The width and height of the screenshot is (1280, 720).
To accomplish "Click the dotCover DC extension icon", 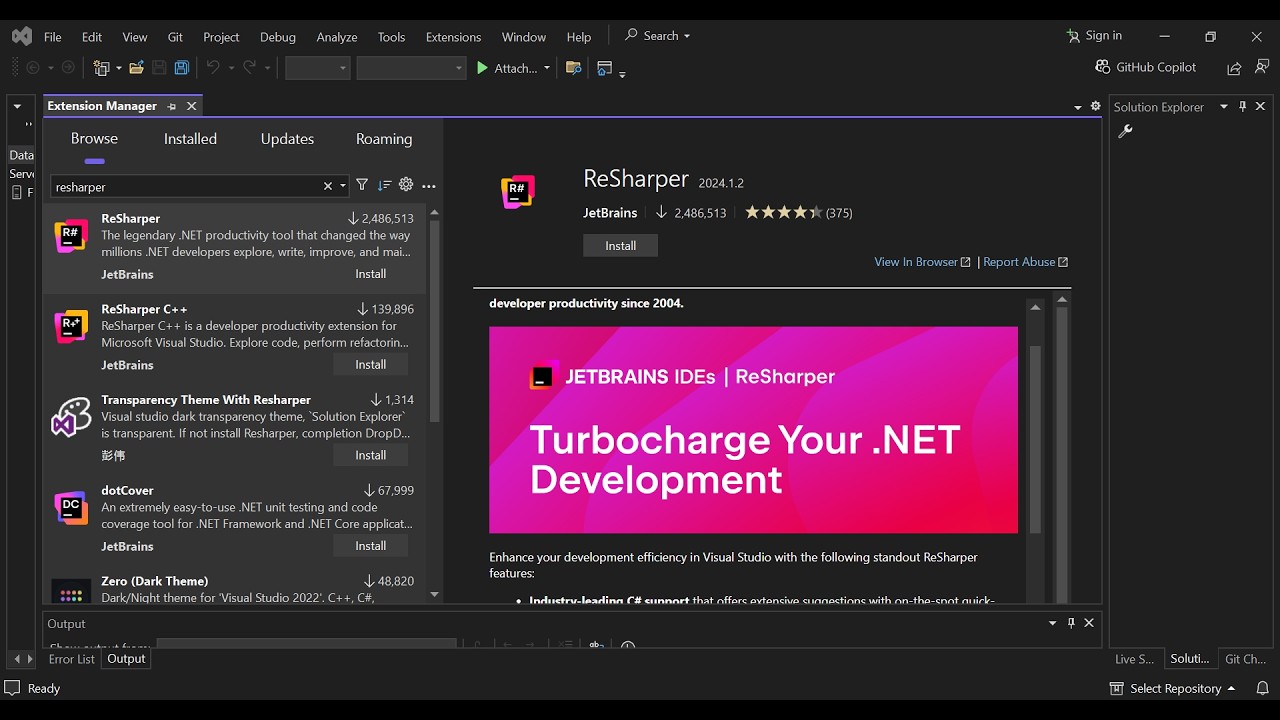I will tap(71, 508).
